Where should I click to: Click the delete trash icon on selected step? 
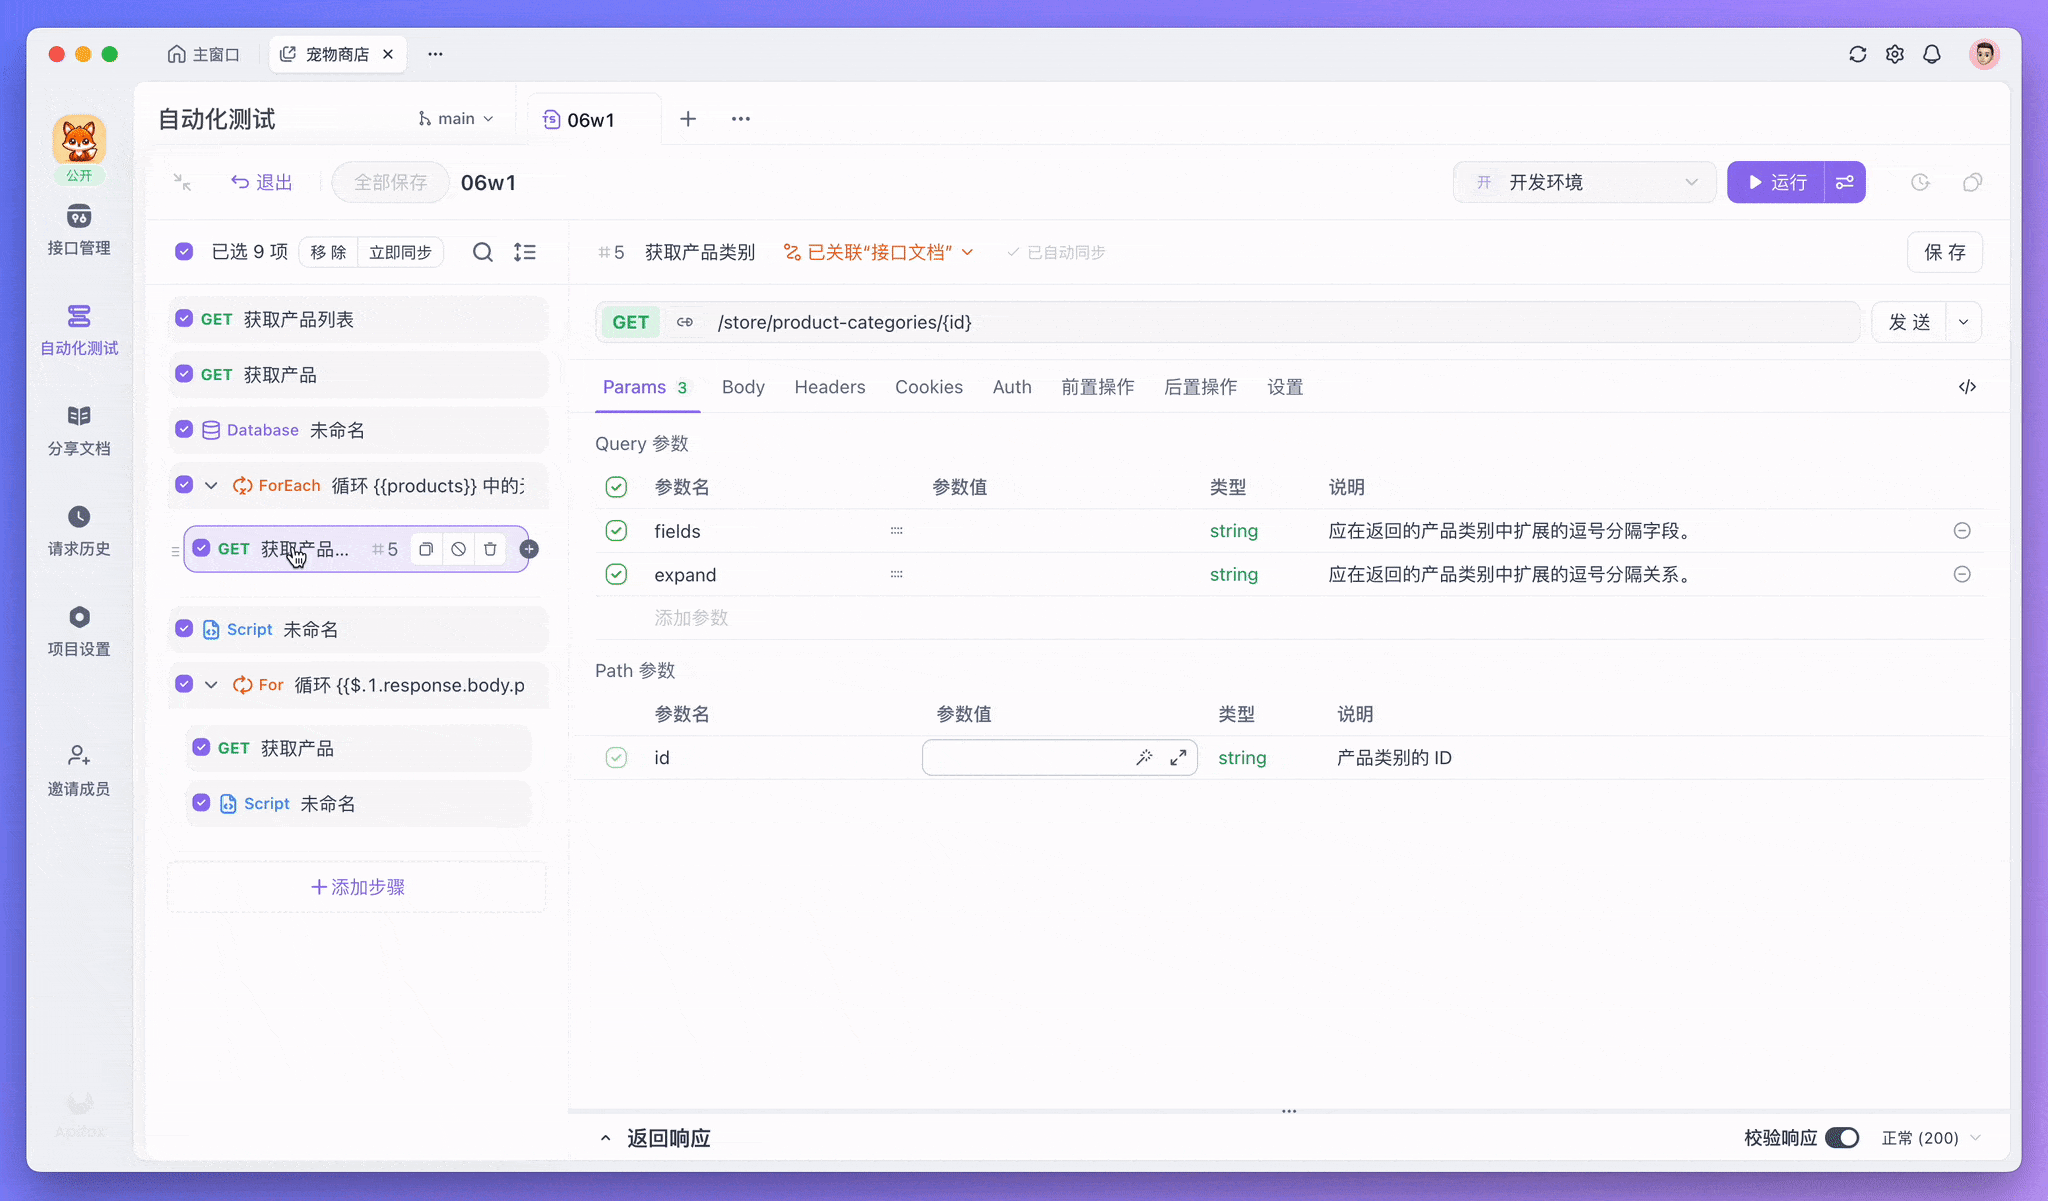pos(490,549)
